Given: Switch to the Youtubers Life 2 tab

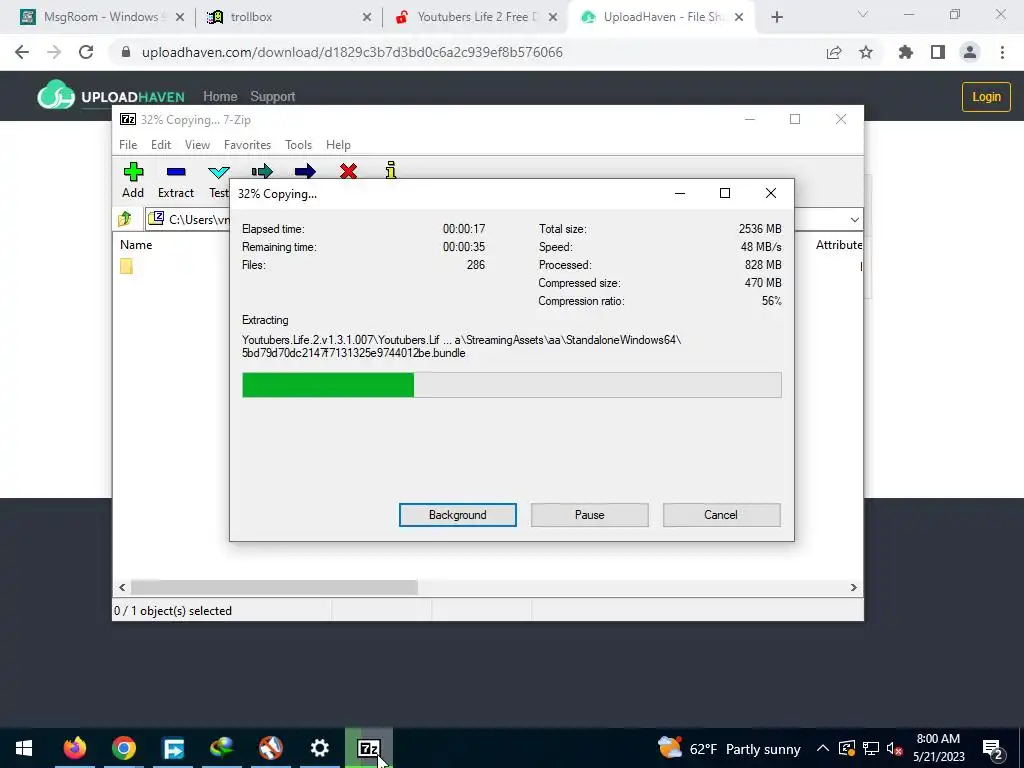Looking at the screenshot, I should click(x=476, y=17).
